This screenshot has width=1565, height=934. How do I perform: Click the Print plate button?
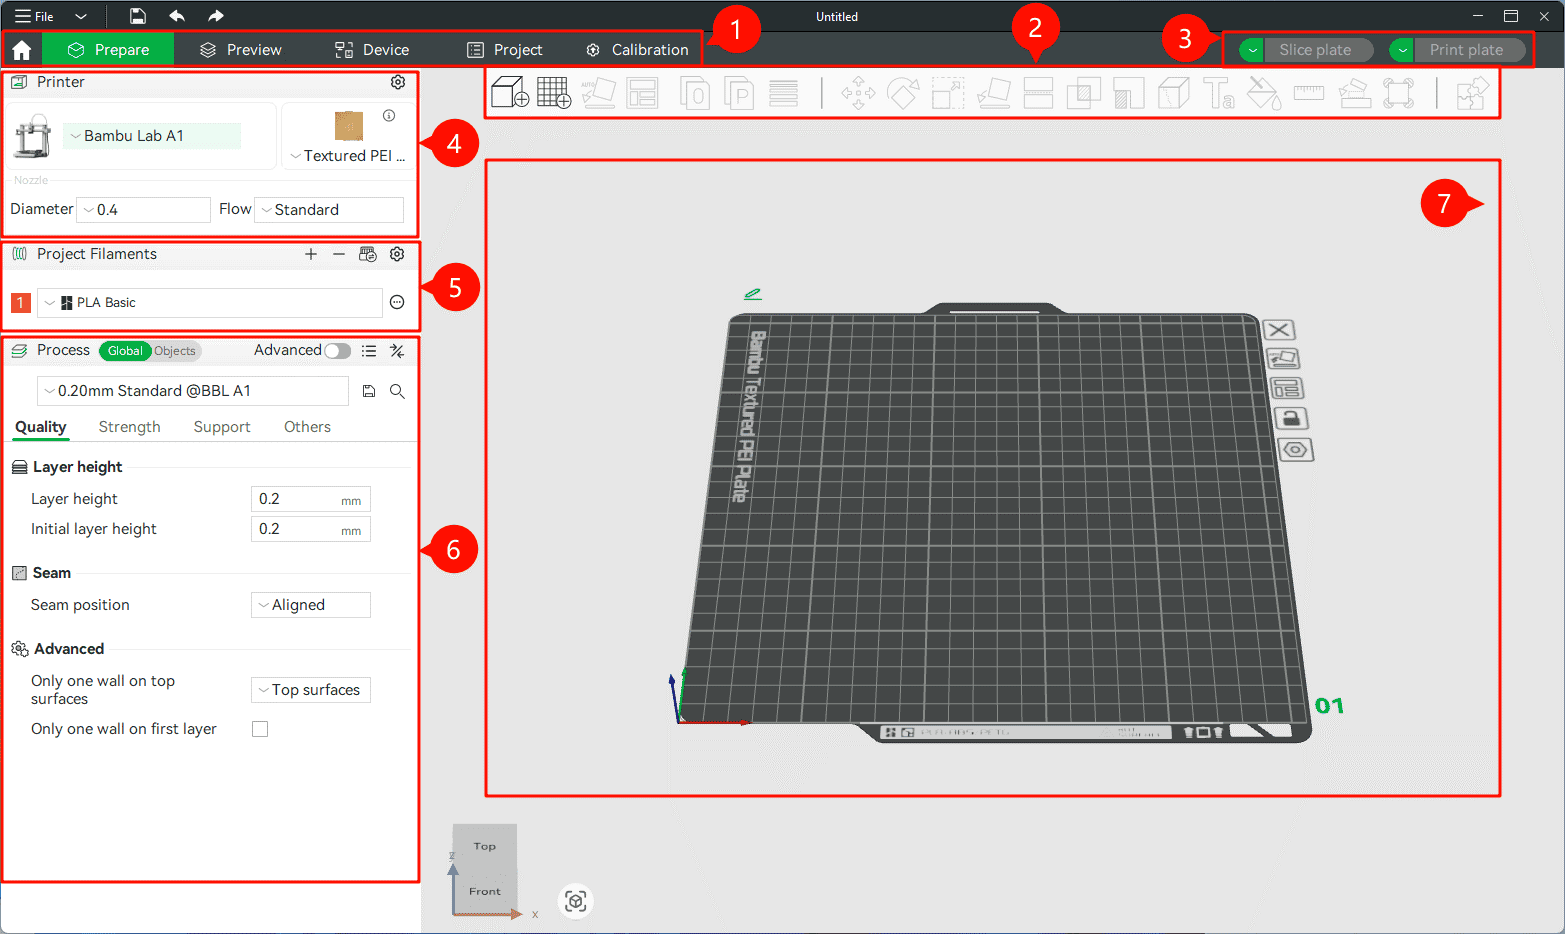tap(1466, 50)
